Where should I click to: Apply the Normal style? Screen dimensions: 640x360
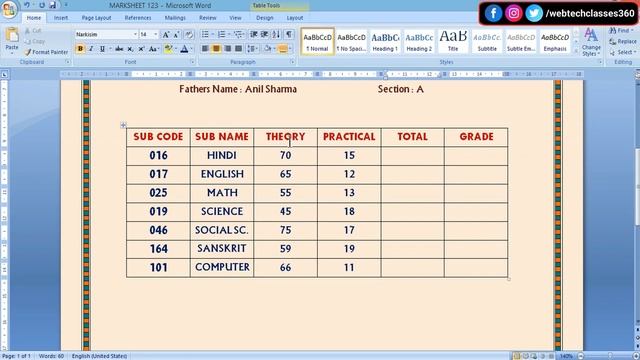click(318, 41)
